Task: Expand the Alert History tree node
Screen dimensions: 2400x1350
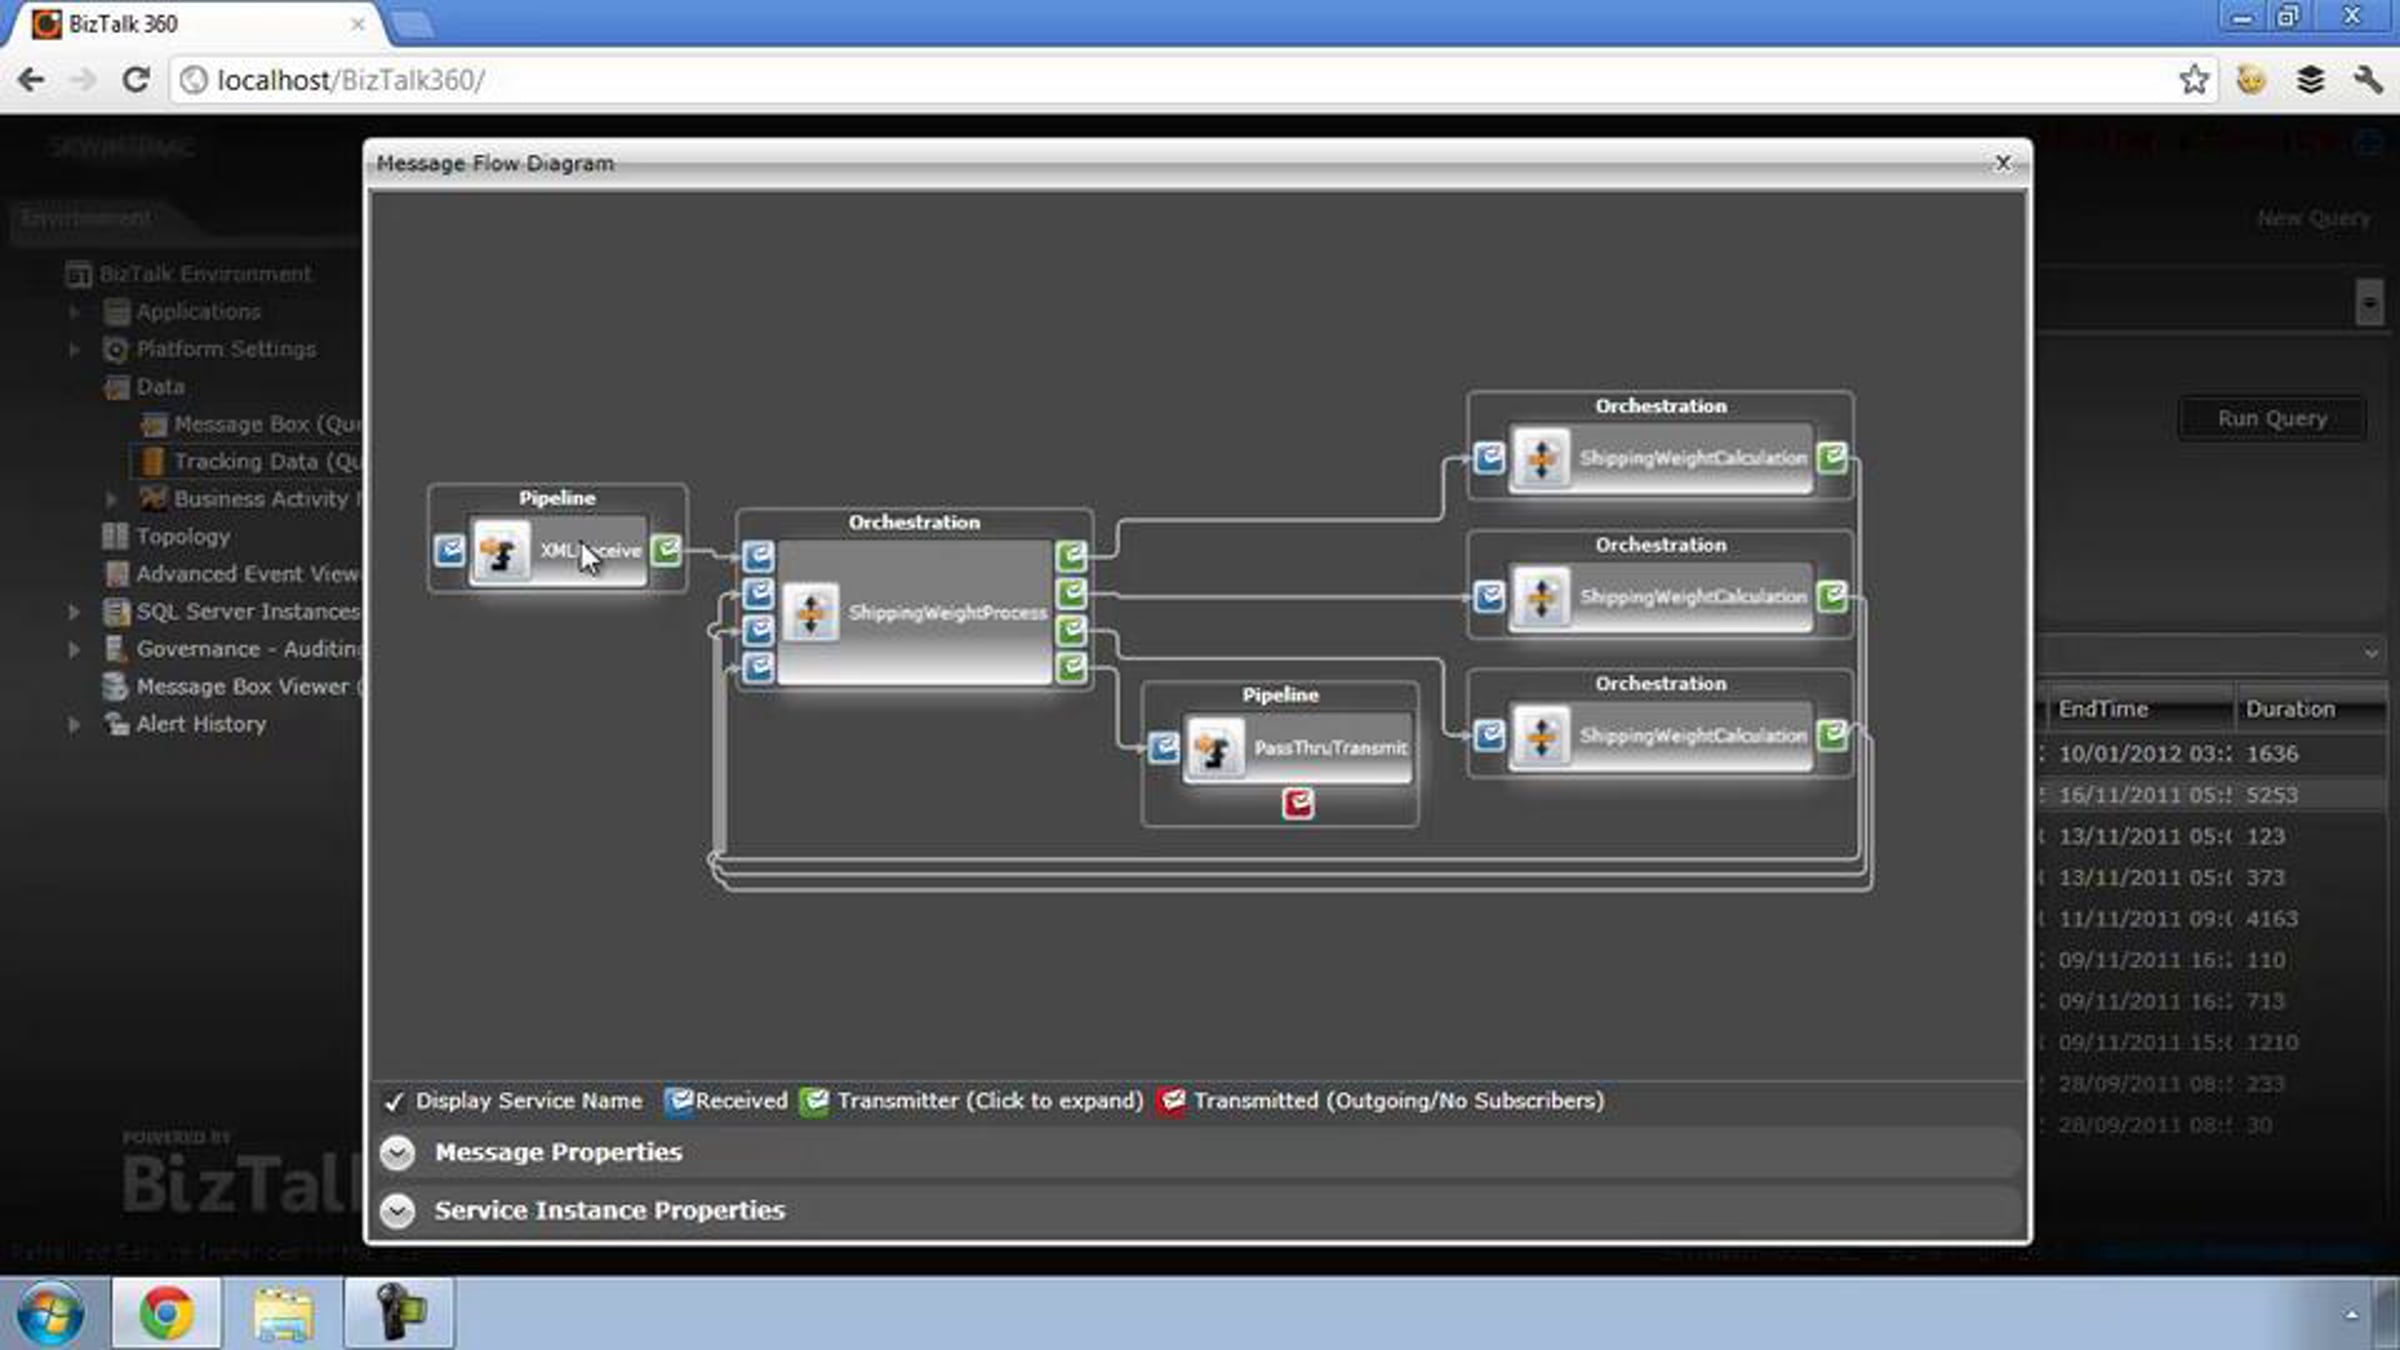Action: (x=74, y=724)
